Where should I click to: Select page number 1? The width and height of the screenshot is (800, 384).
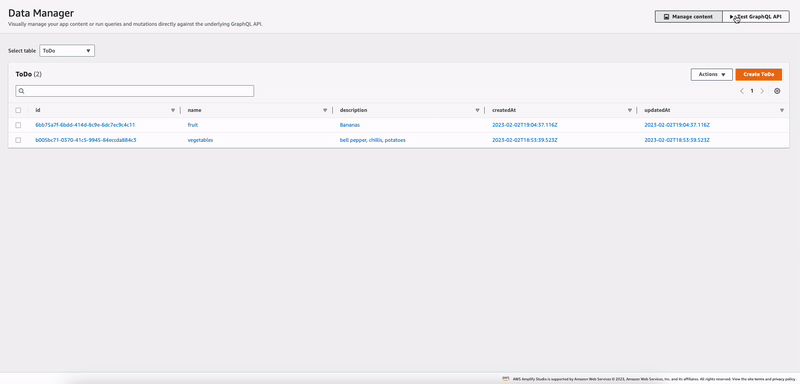point(752,91)
